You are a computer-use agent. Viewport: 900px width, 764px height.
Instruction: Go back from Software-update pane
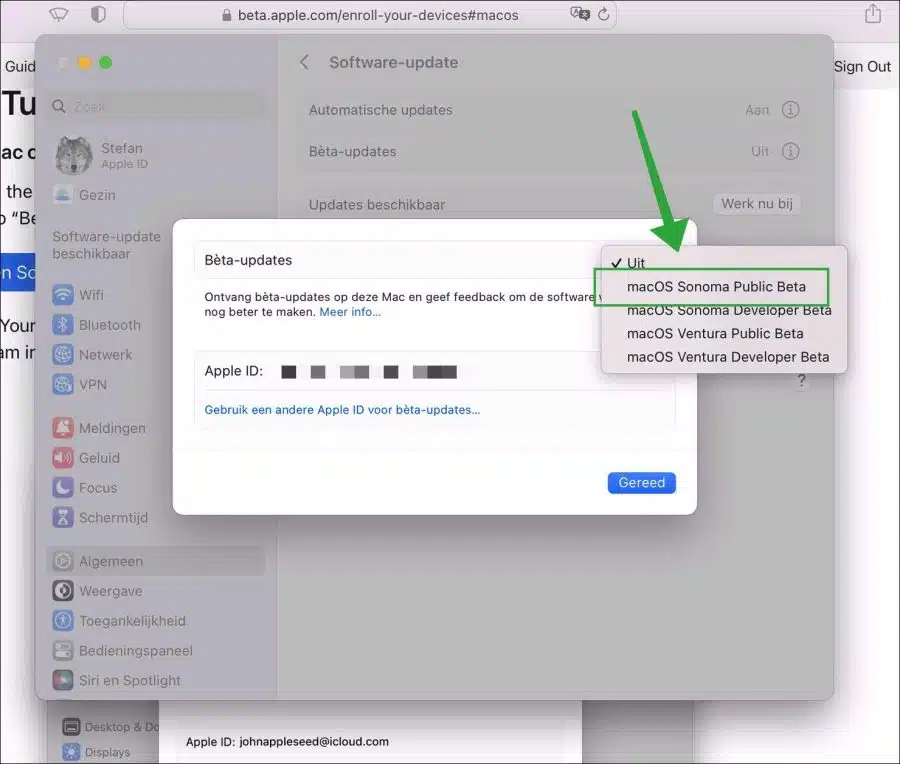[304, 62]
